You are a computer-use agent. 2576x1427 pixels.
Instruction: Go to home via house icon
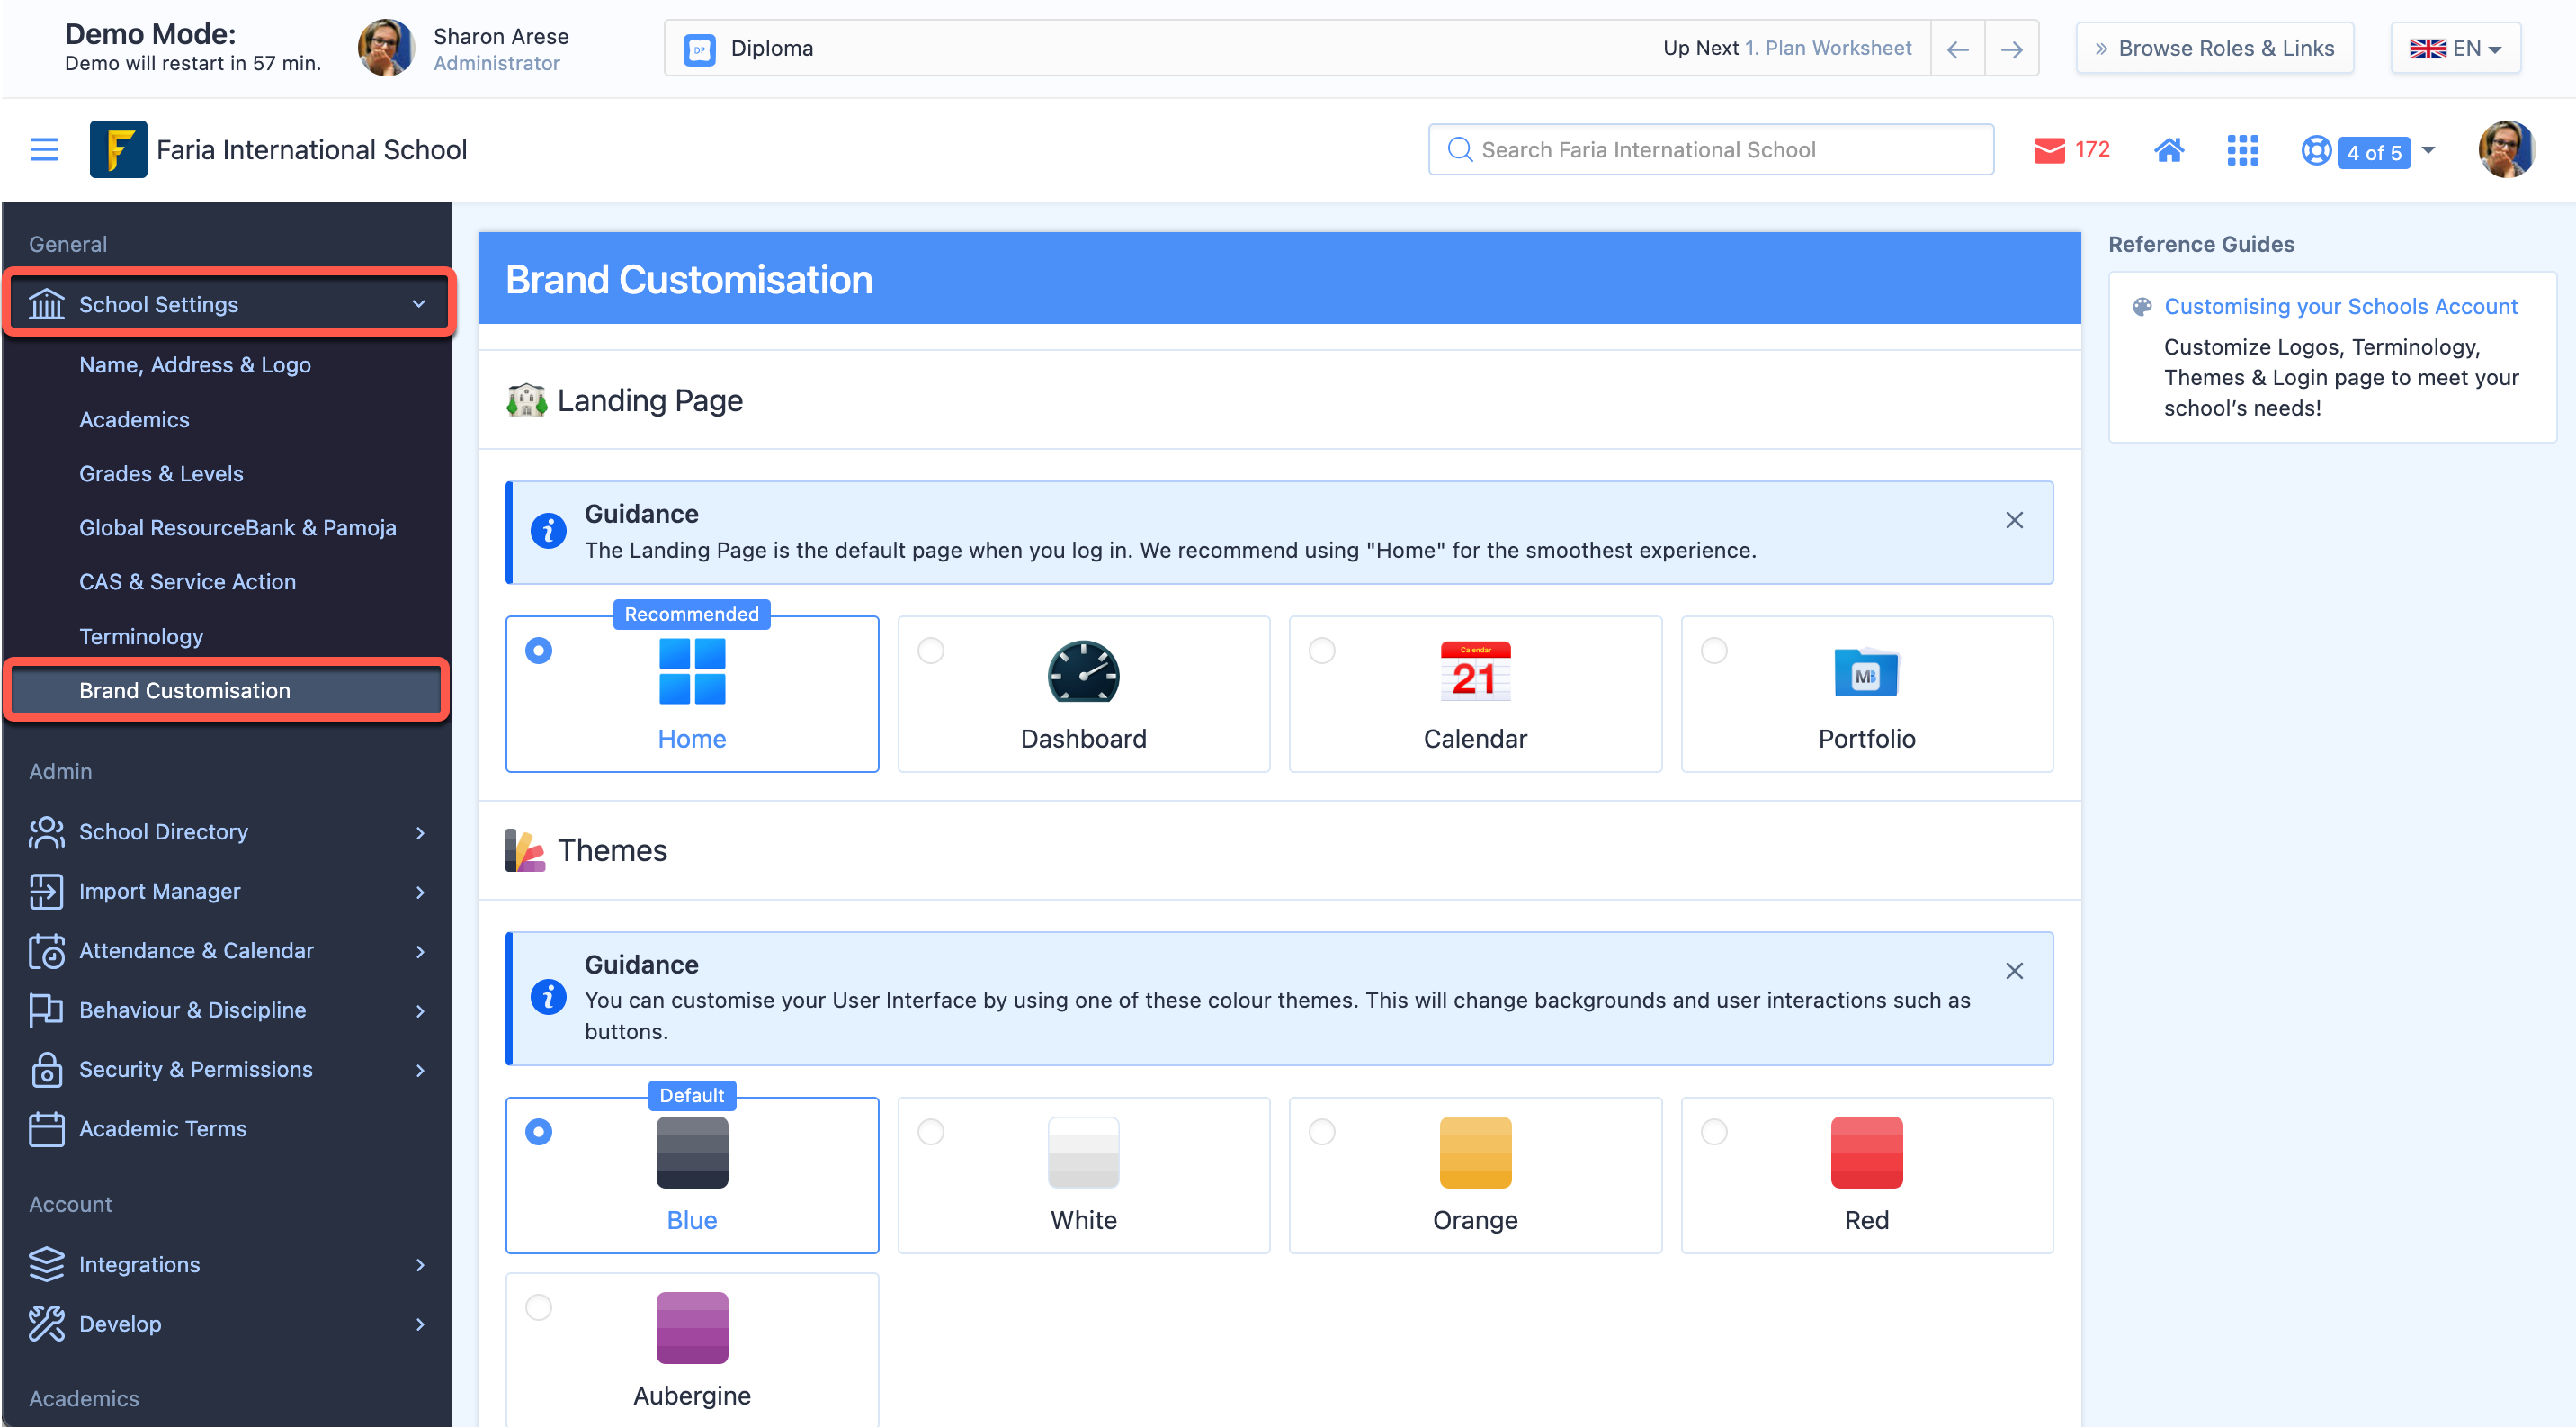tap(2168, 150)
